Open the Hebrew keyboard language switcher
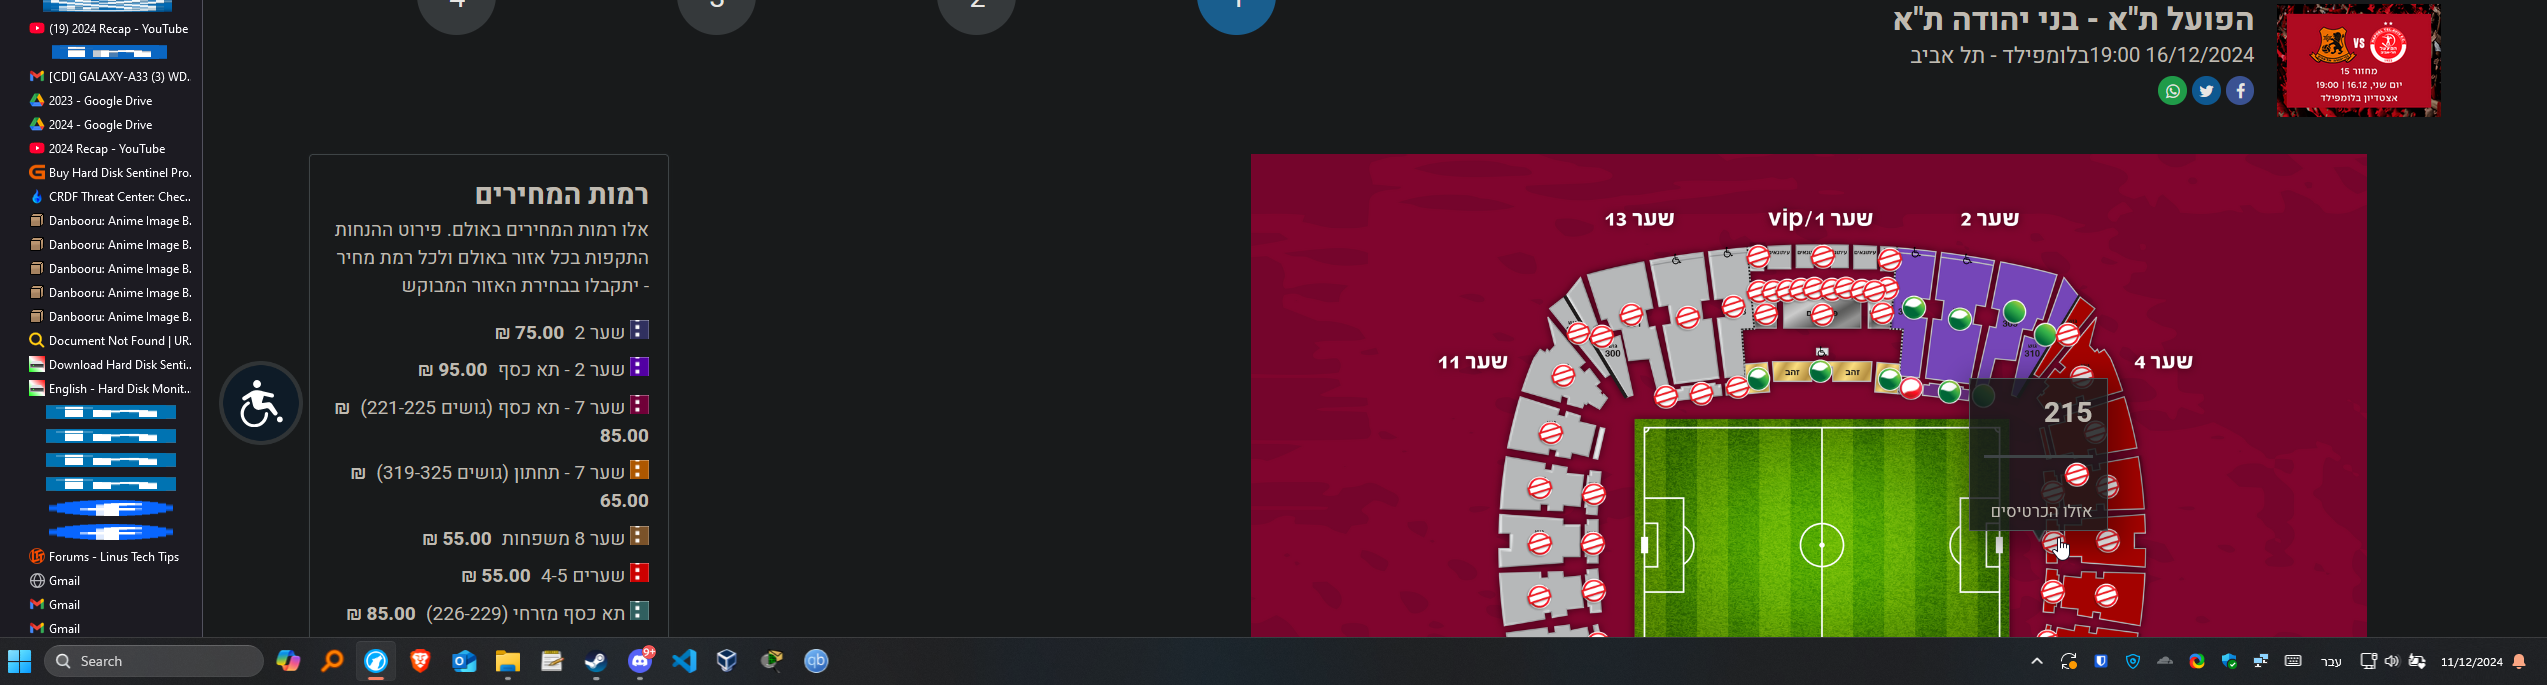Screen dimensions: 2547x685 coord(2331,661)
